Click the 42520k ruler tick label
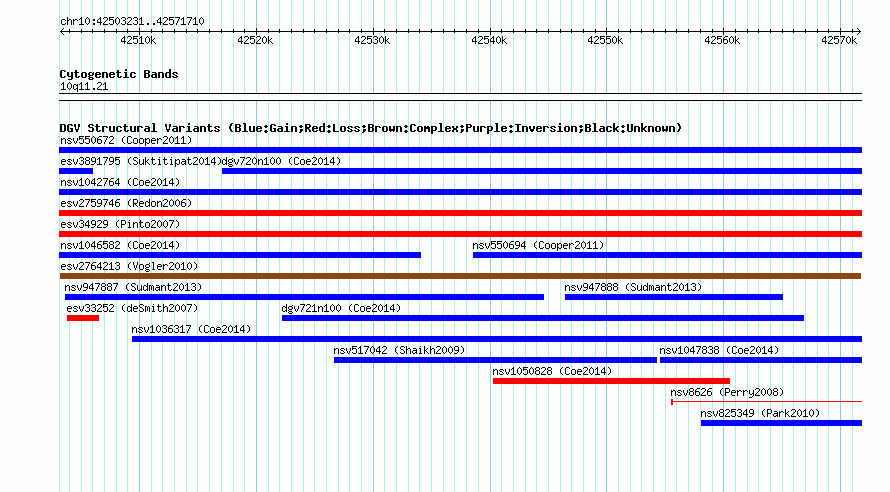890x492 pixels. [x=255, y=40]
